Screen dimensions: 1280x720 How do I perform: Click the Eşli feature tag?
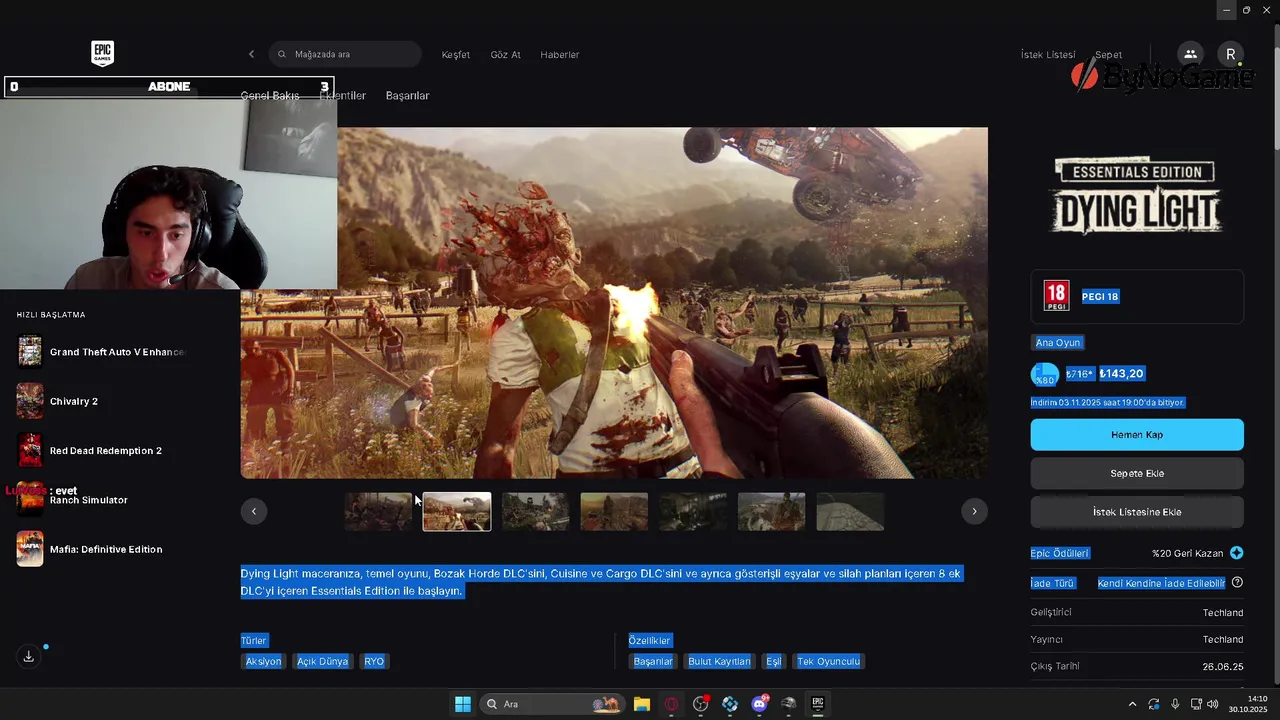click(773, 661)
